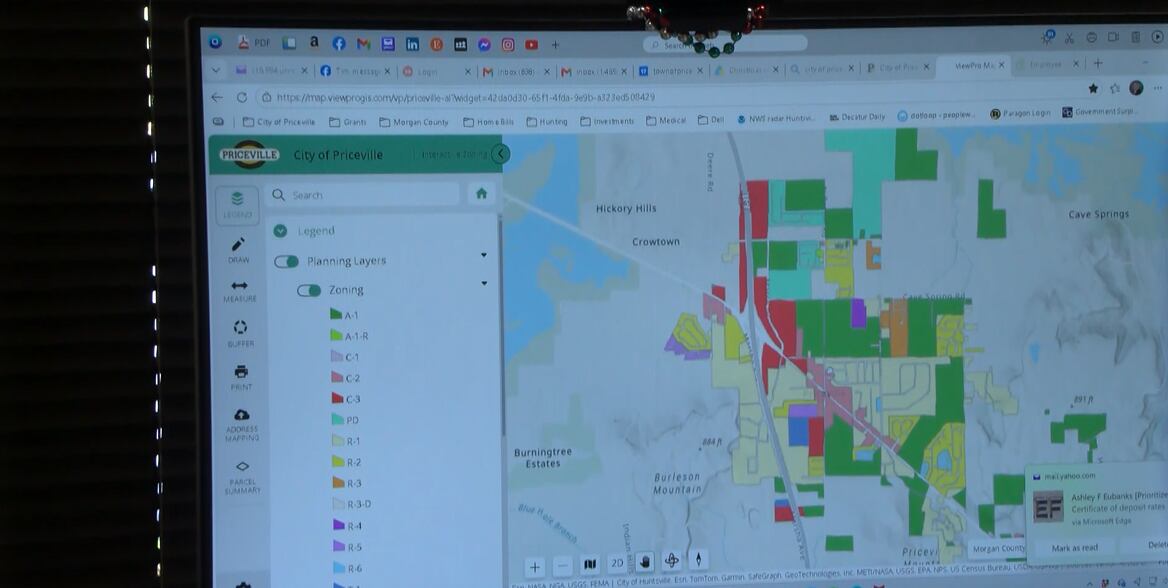Screen dimensions: 1168x588
Task: Expand Planning Layers dropdown arrow
Action: pos(483,256)
